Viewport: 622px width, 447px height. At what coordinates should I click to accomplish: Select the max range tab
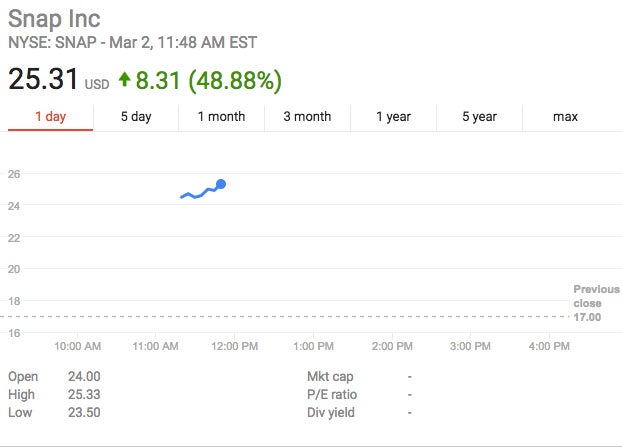(565, 117)
